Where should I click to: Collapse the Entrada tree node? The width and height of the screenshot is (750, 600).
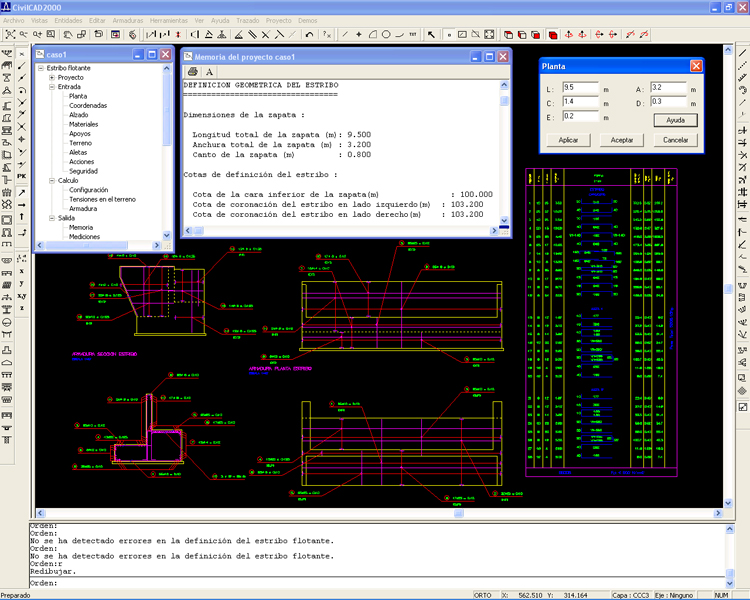(x=52, y=87)
